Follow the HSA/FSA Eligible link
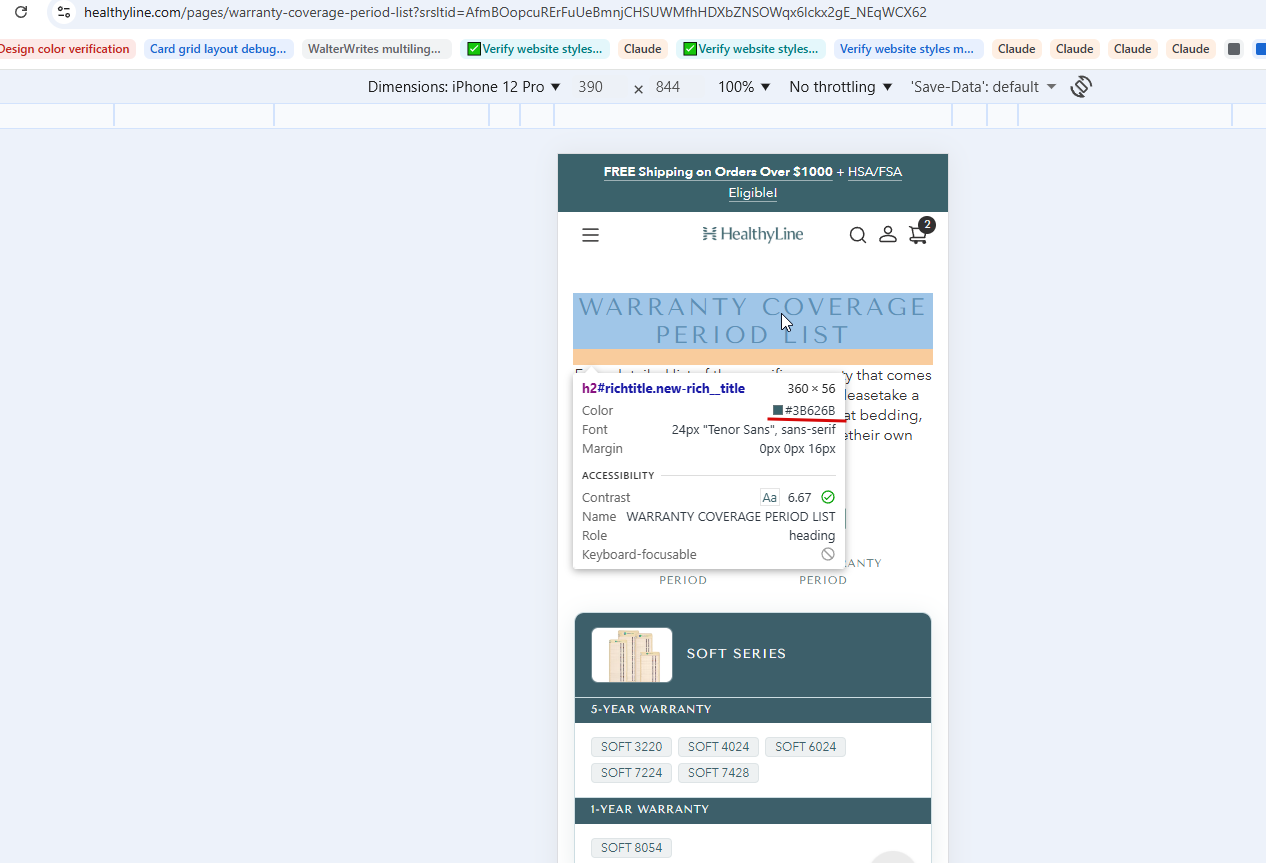 tap(875, 172)
